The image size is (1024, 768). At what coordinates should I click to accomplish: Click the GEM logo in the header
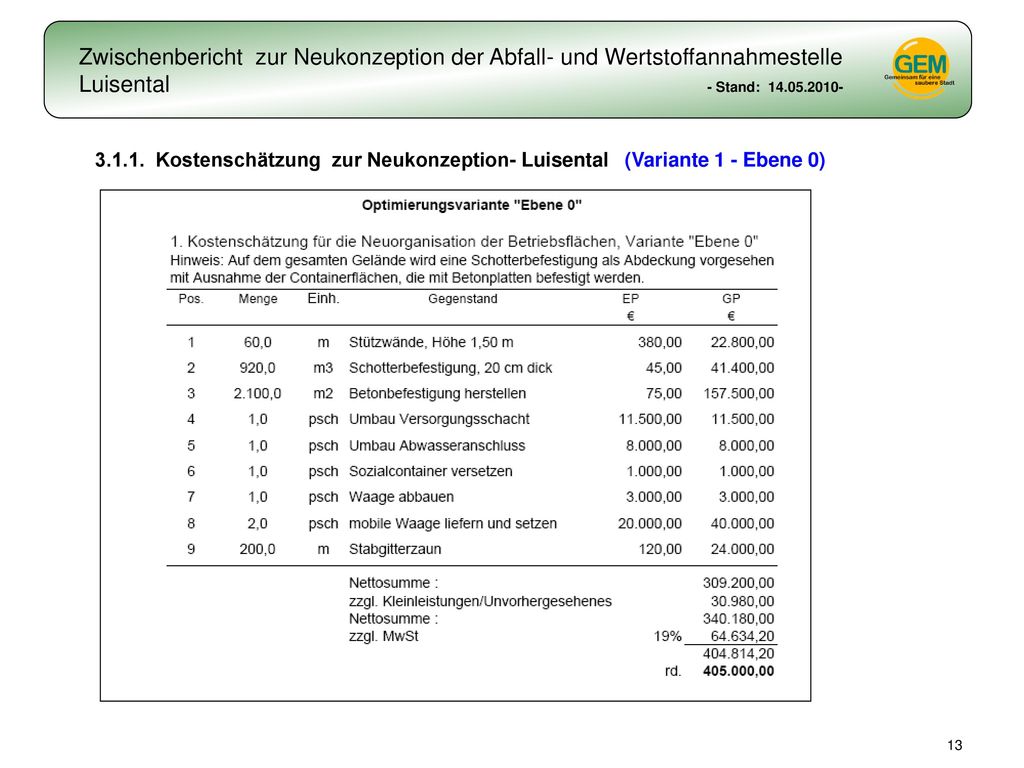[920, 68]
